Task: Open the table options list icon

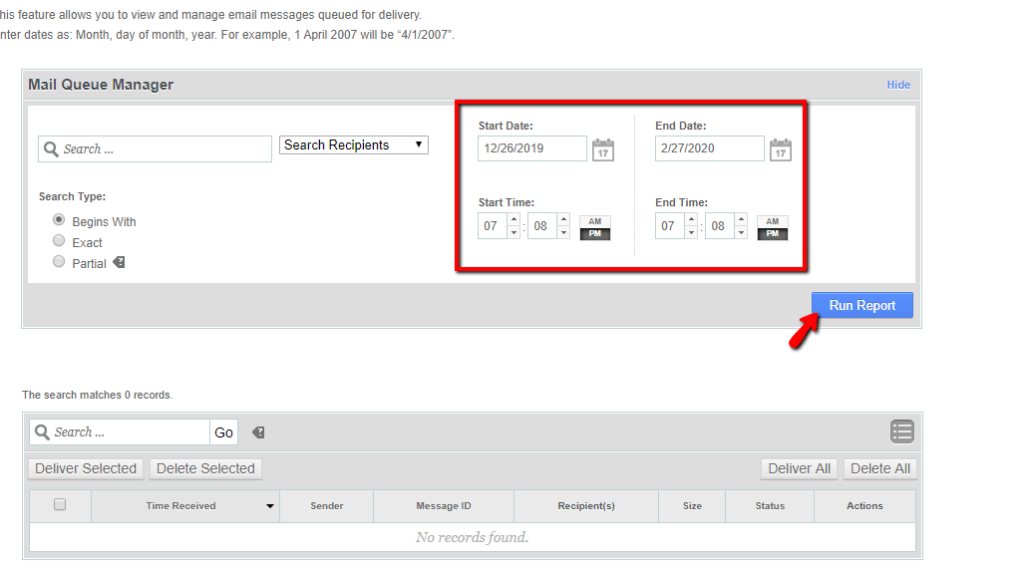Action: click(x=902, y=432)
